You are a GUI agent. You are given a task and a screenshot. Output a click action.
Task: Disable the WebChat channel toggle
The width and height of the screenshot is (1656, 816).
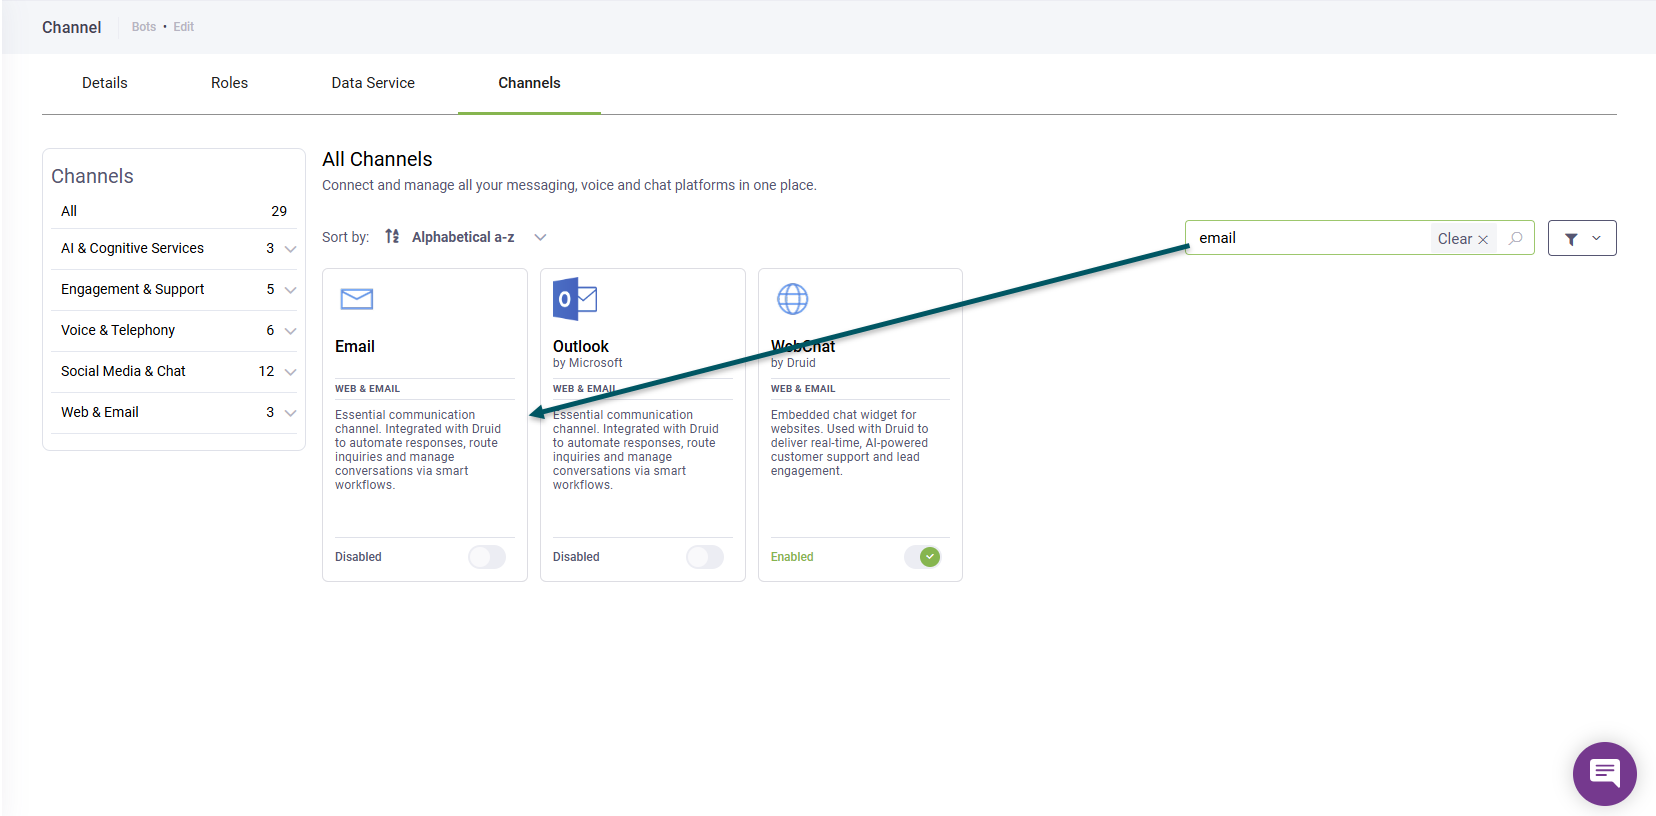pyautogui.click(x=922, y=557)
